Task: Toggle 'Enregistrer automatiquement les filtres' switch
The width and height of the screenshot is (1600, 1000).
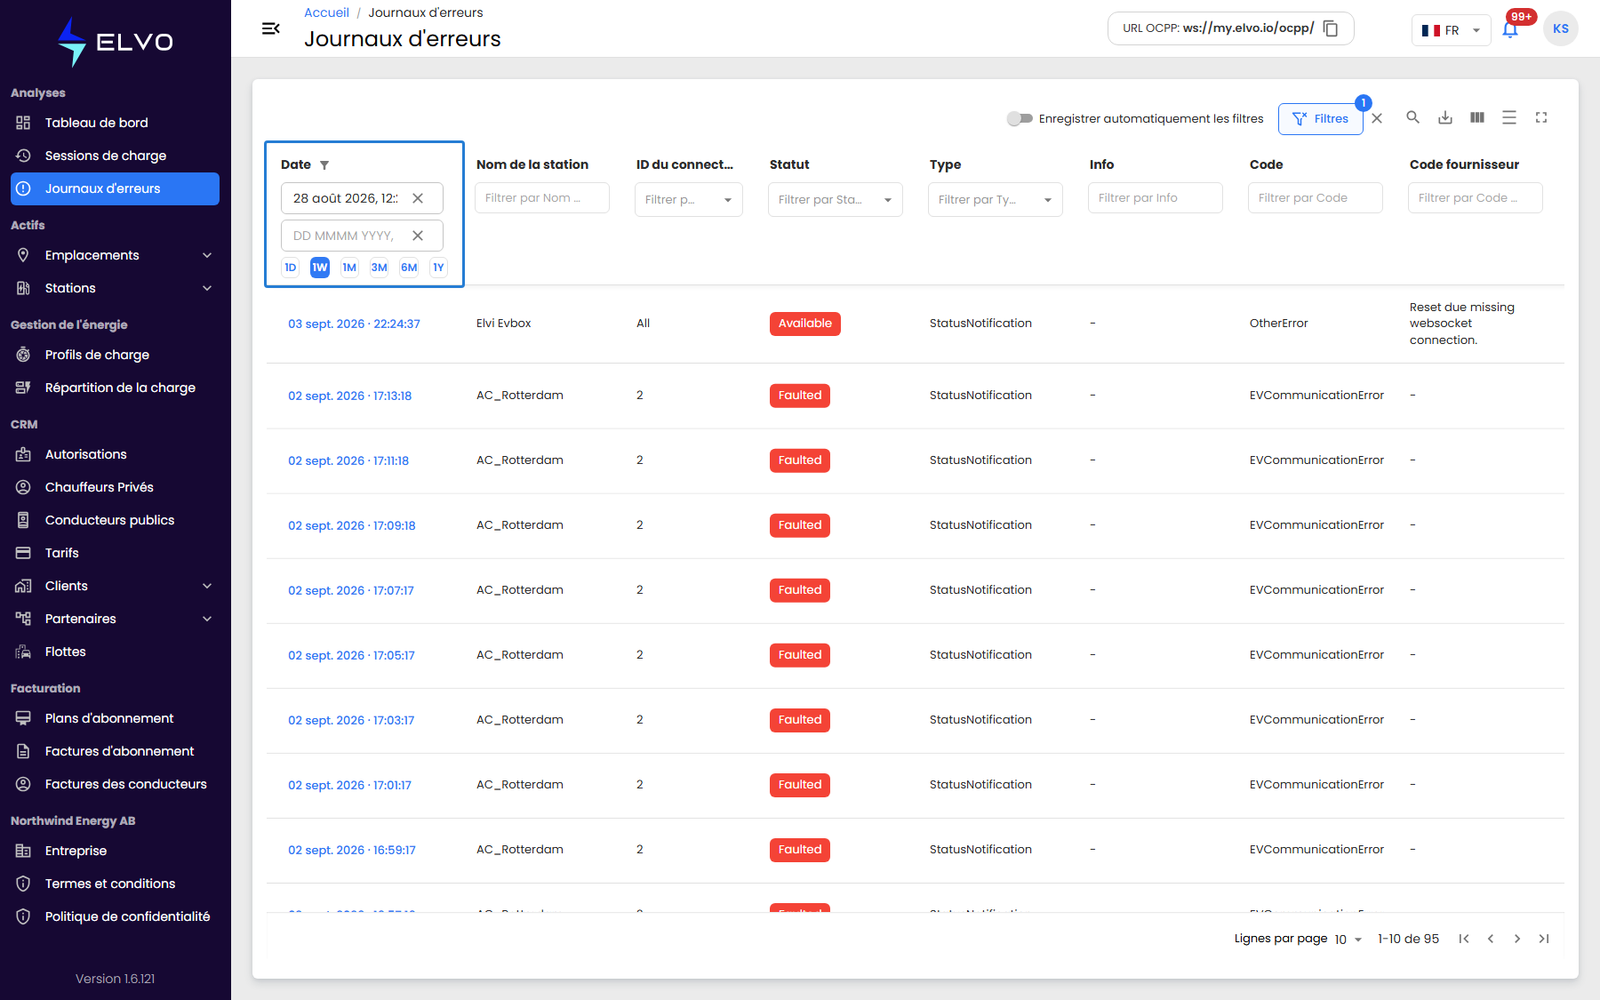Action: point(1019,118)
